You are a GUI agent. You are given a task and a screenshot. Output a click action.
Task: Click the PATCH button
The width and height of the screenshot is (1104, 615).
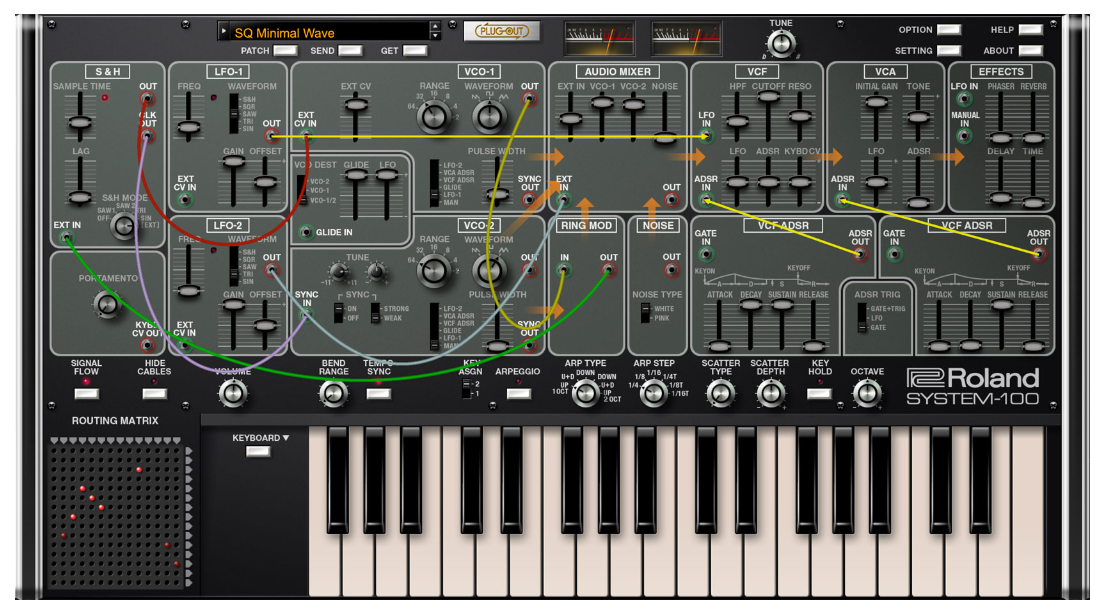pyautogui.click(x=285, y=50)
